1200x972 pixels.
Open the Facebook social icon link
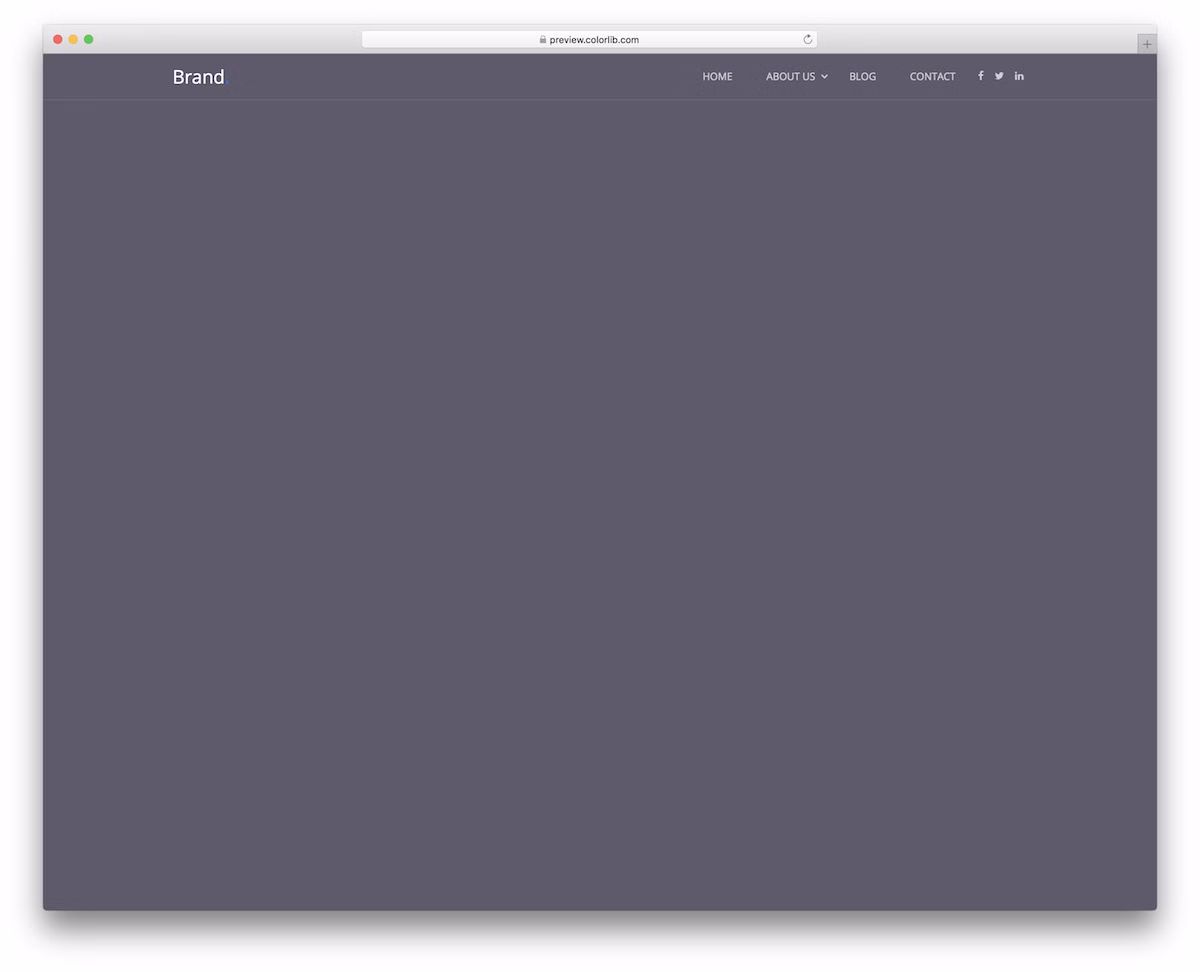tap(980, 76)
